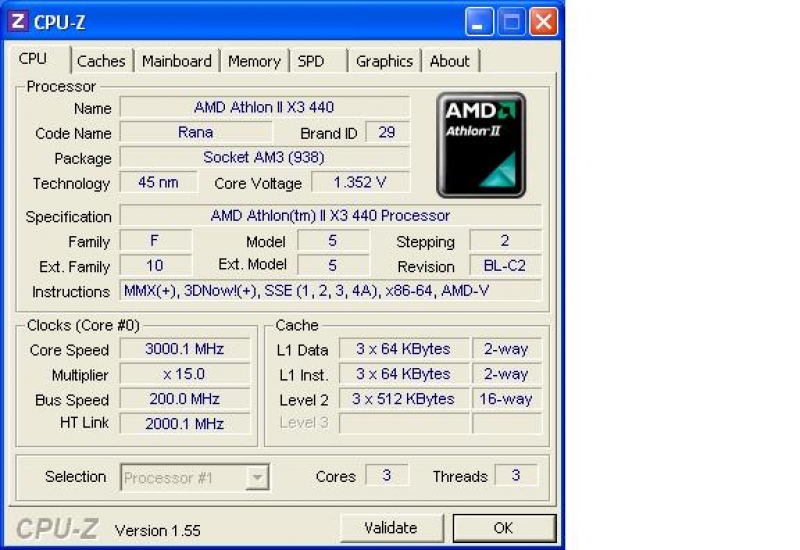The image size is (800, 550).
Task: Click the Name field AMD Athlon II X3 440
Action: [x=264, y=107]
